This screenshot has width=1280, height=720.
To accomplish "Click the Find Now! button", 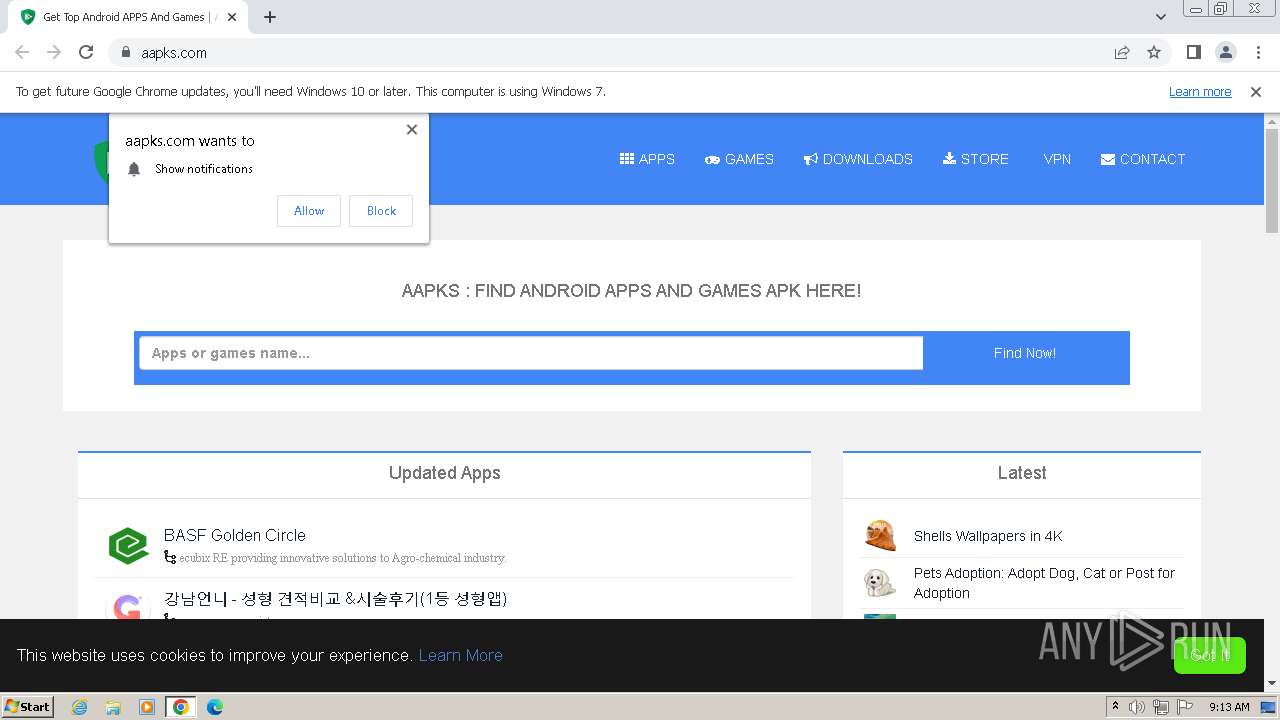I will (x=1025, y=353).
